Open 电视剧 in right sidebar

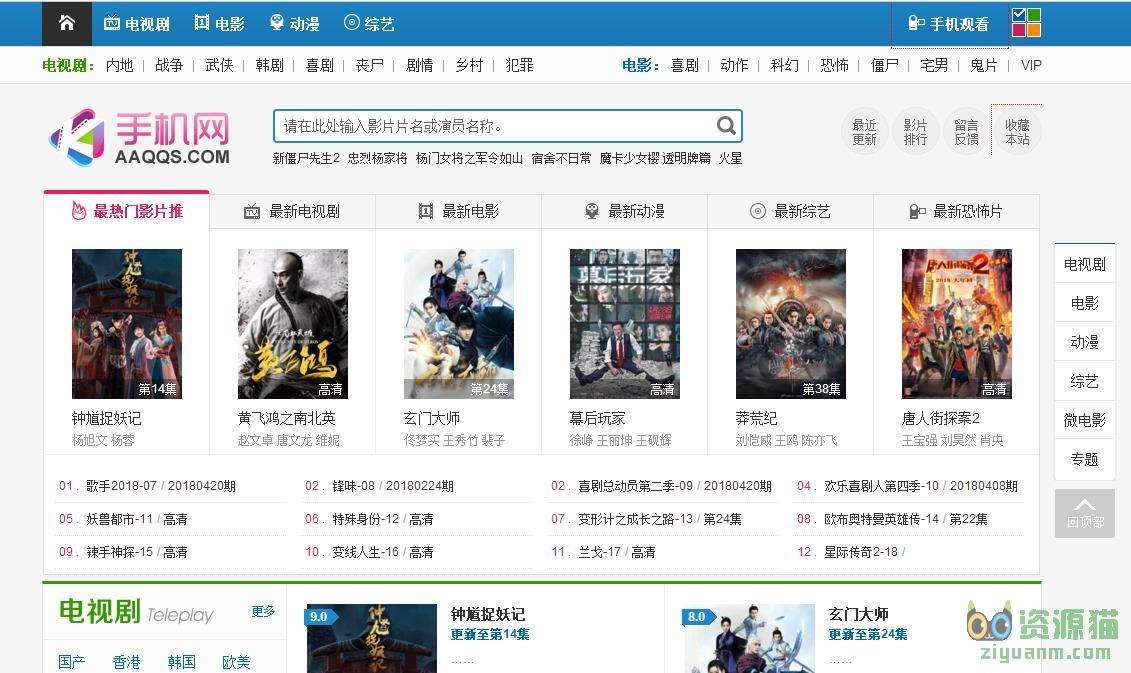click(x=1085, y=265)
